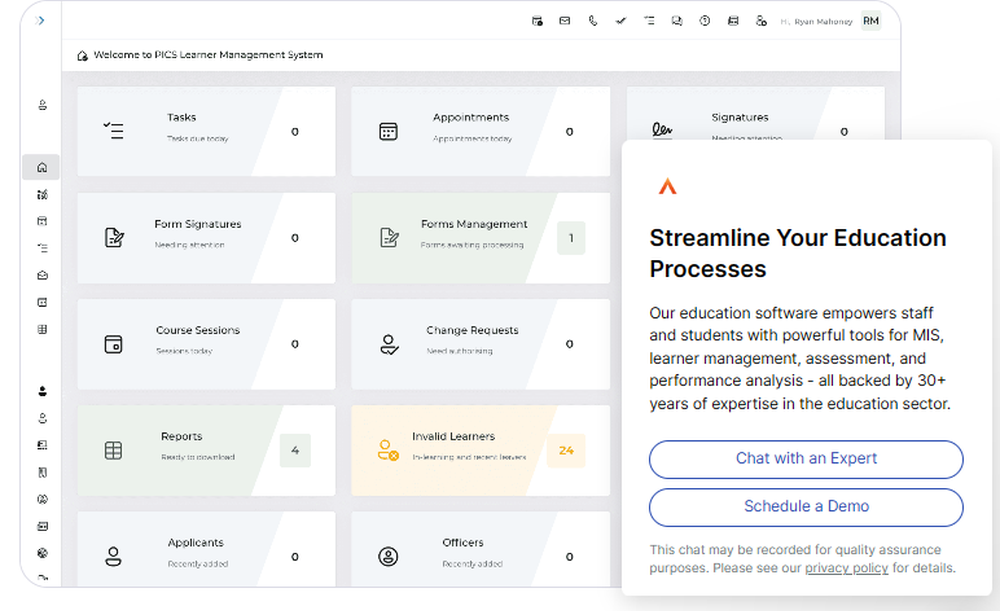The height and width of the screenshot is (611, 1000).
Task: Click the user settings icon in the top toolbar
Action: tap(760, 20)
